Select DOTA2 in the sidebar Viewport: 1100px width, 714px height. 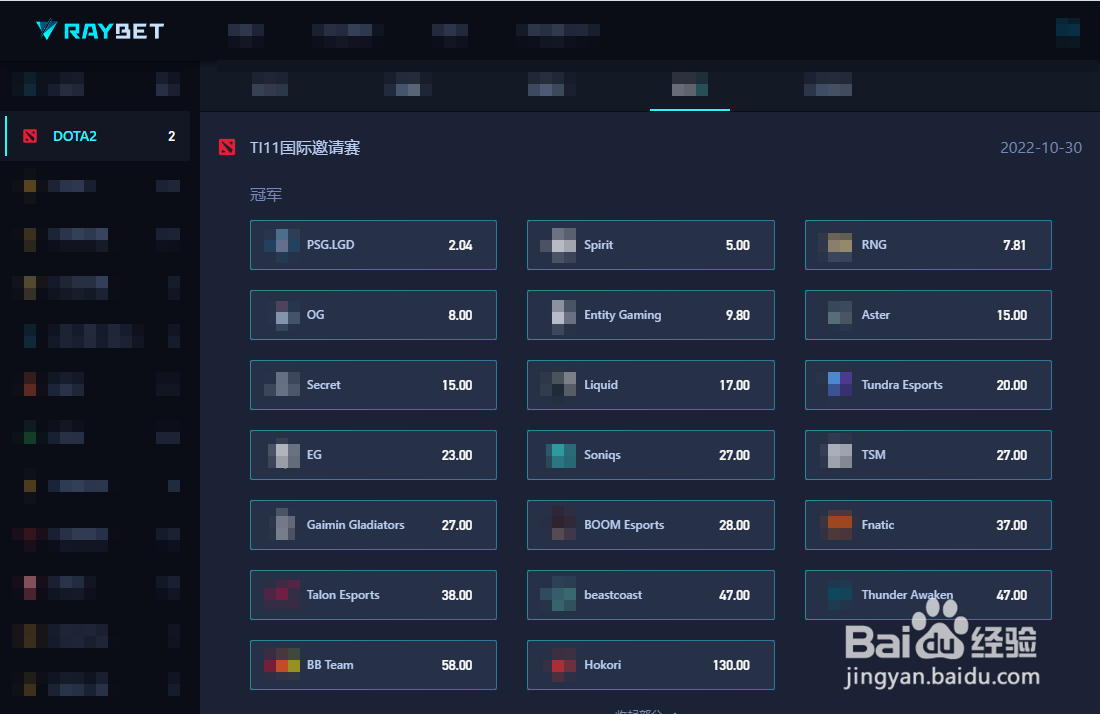(x=97, y=136)
